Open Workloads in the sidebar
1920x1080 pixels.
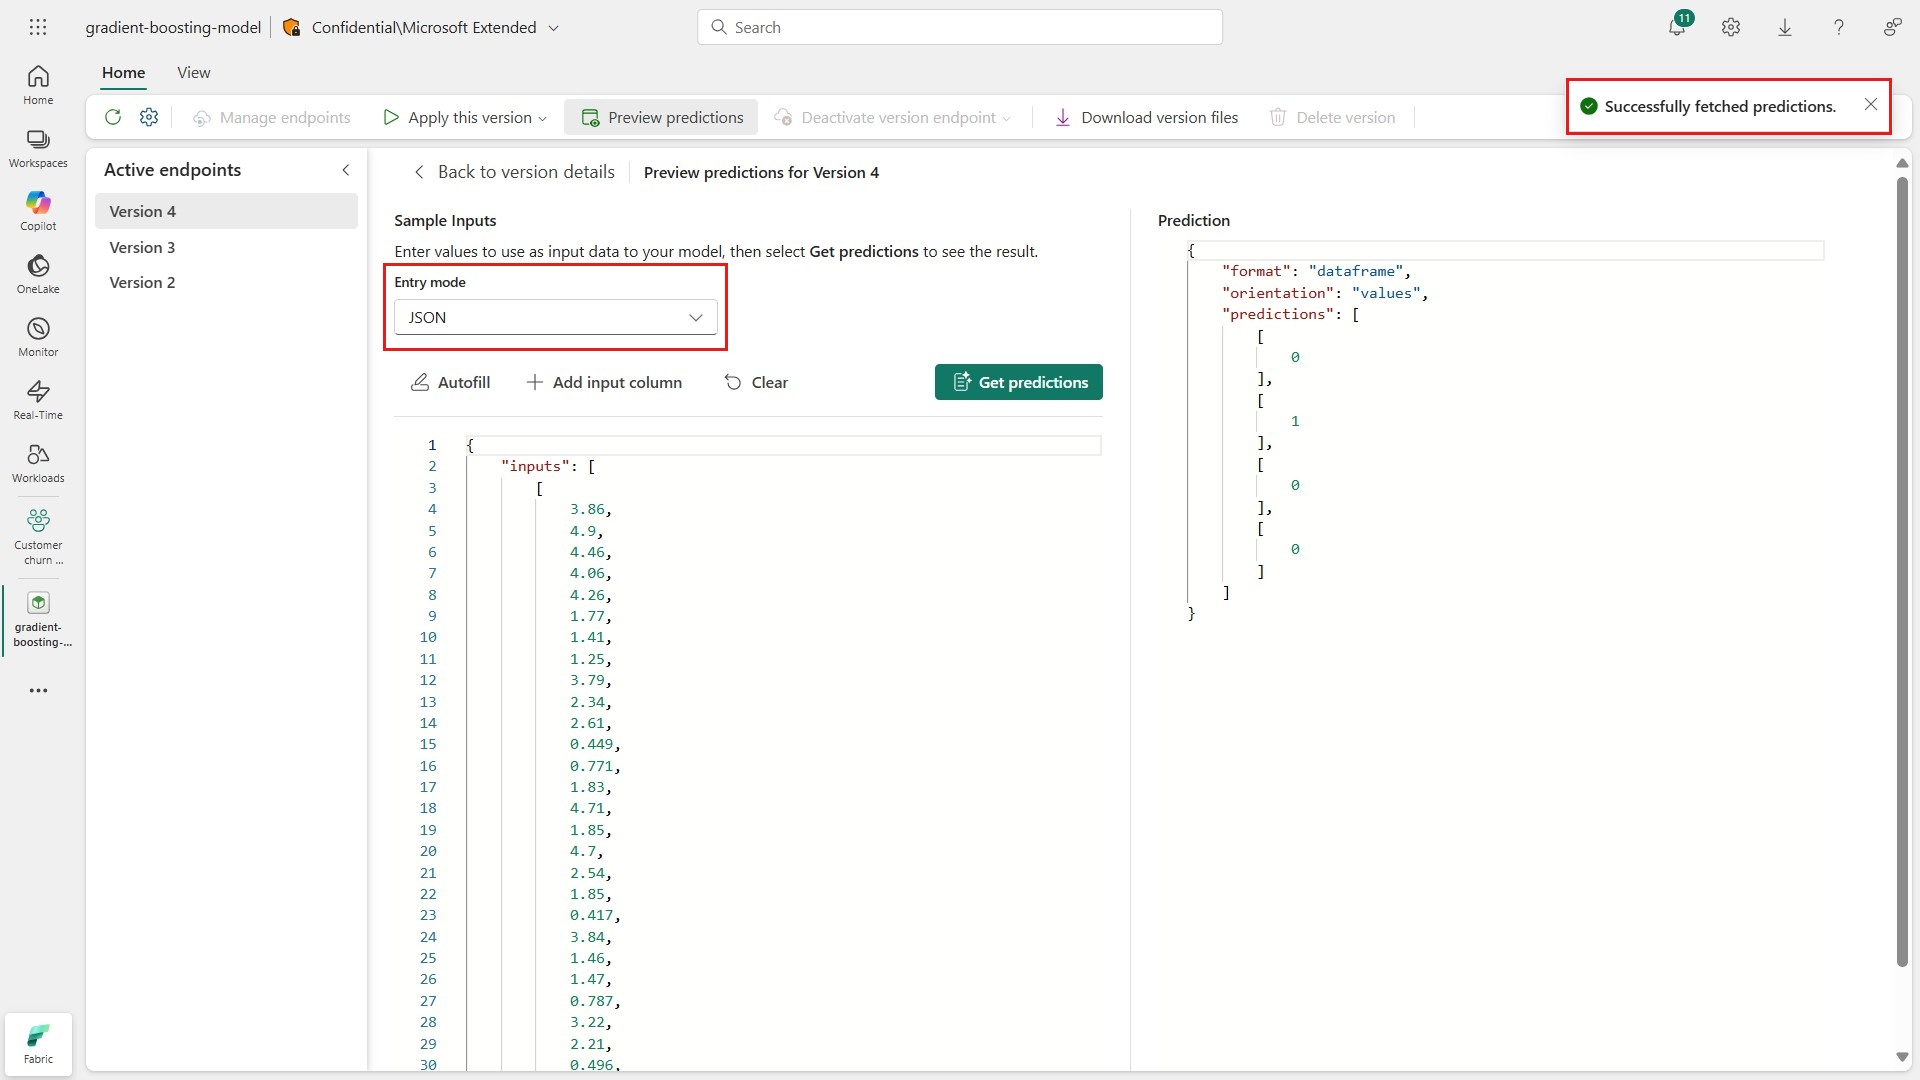(x=38, y=462)
